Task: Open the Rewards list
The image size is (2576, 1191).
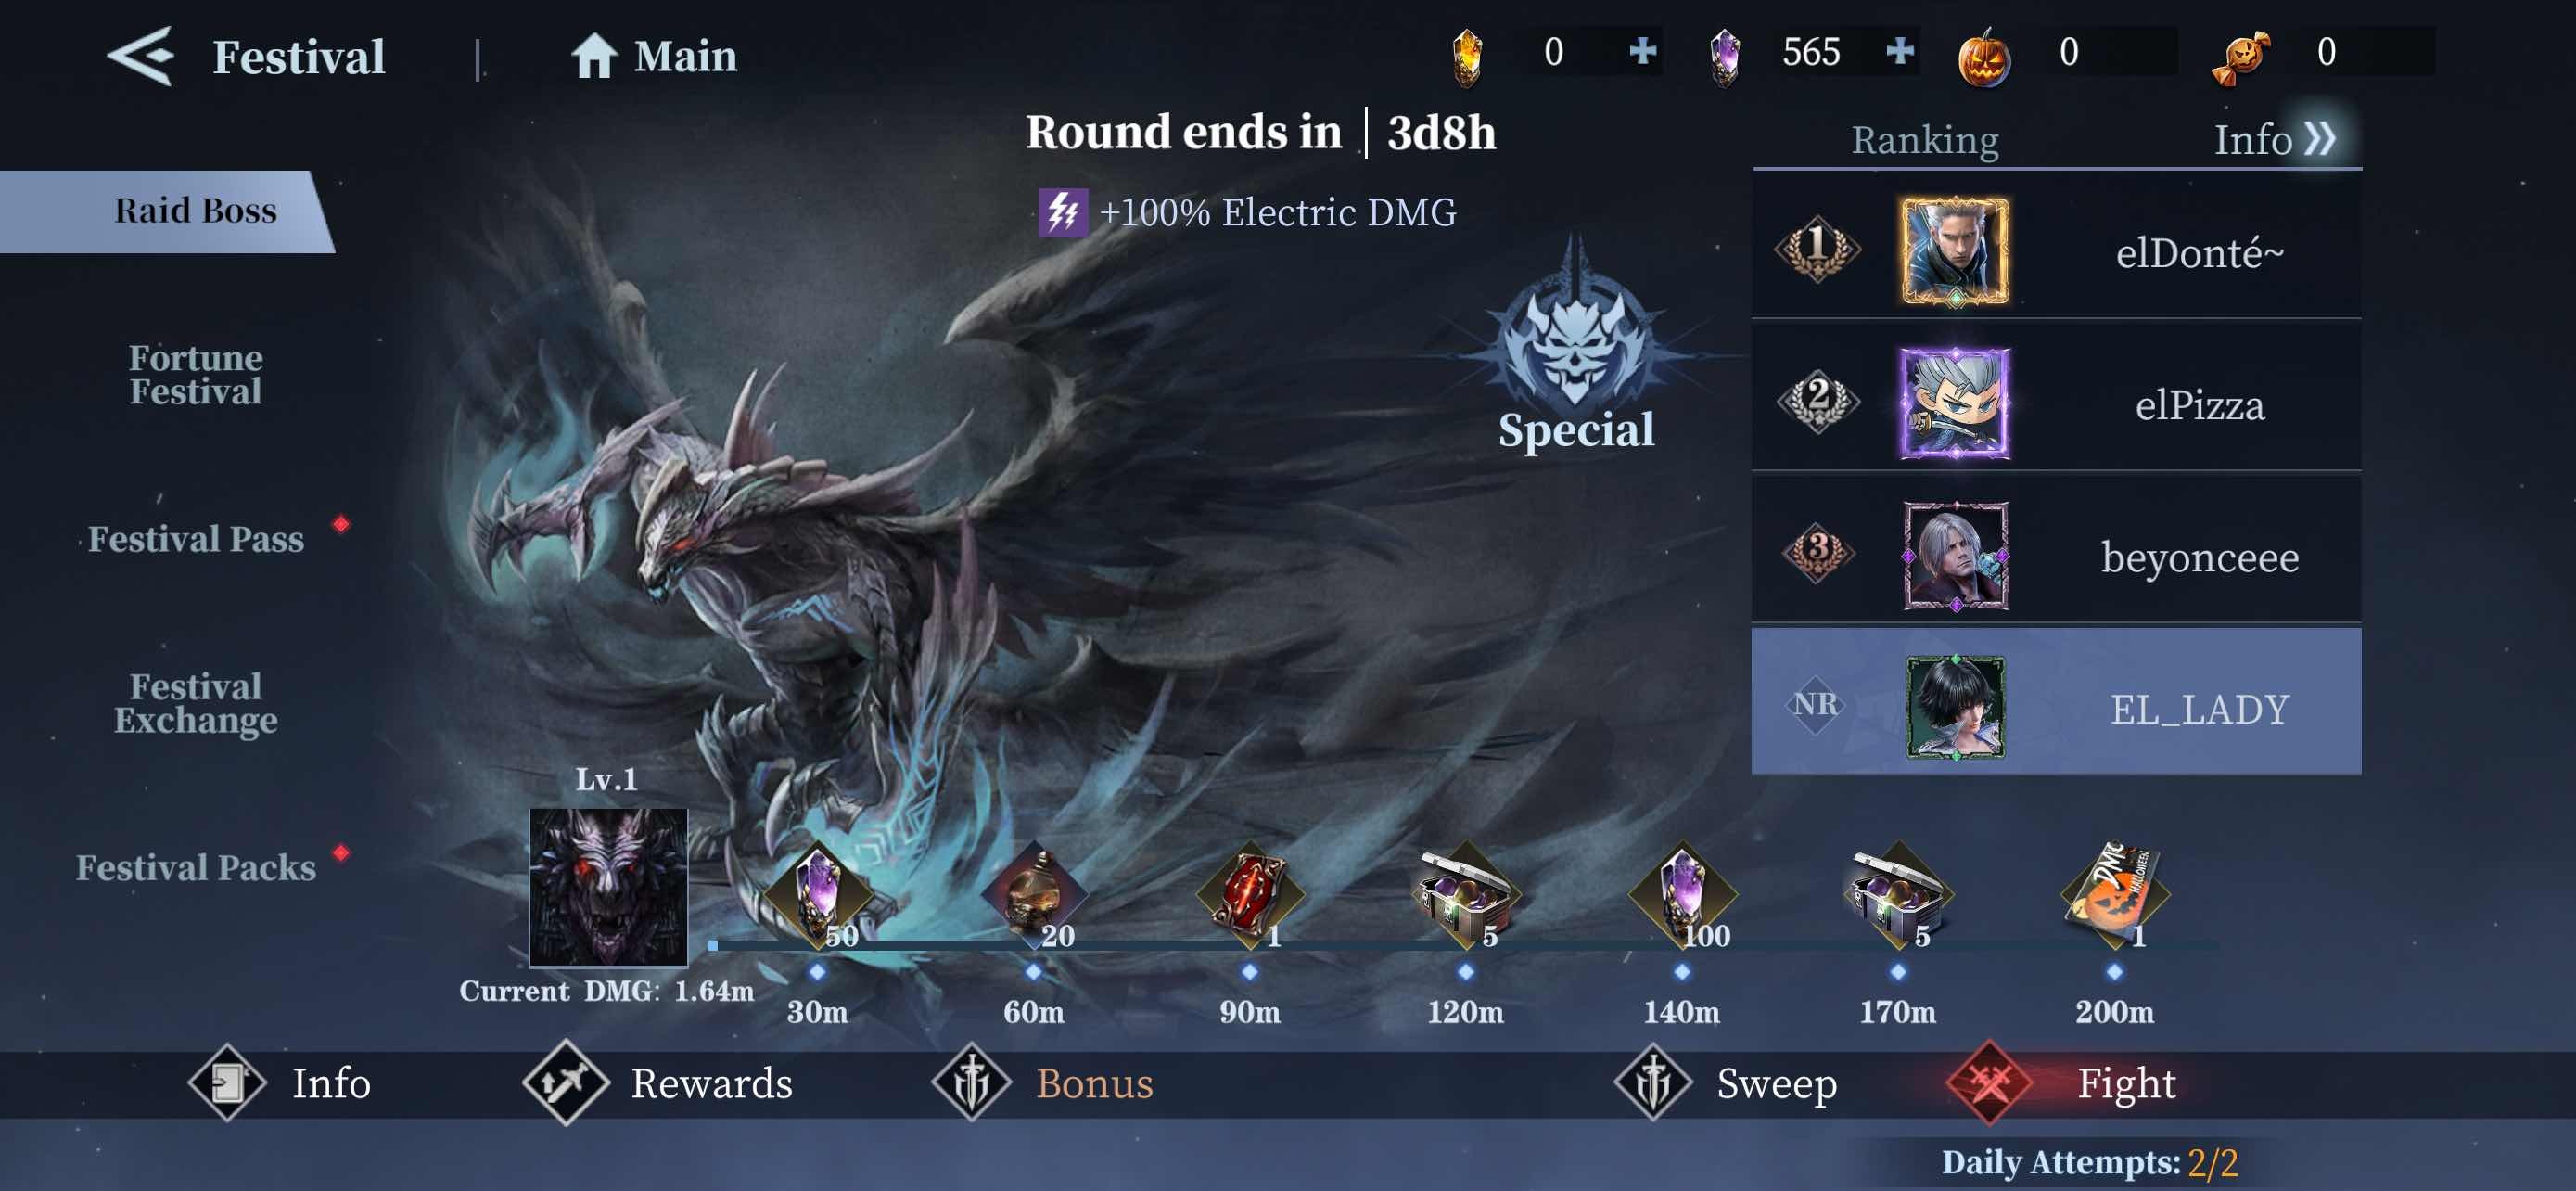Action: 658,1083
